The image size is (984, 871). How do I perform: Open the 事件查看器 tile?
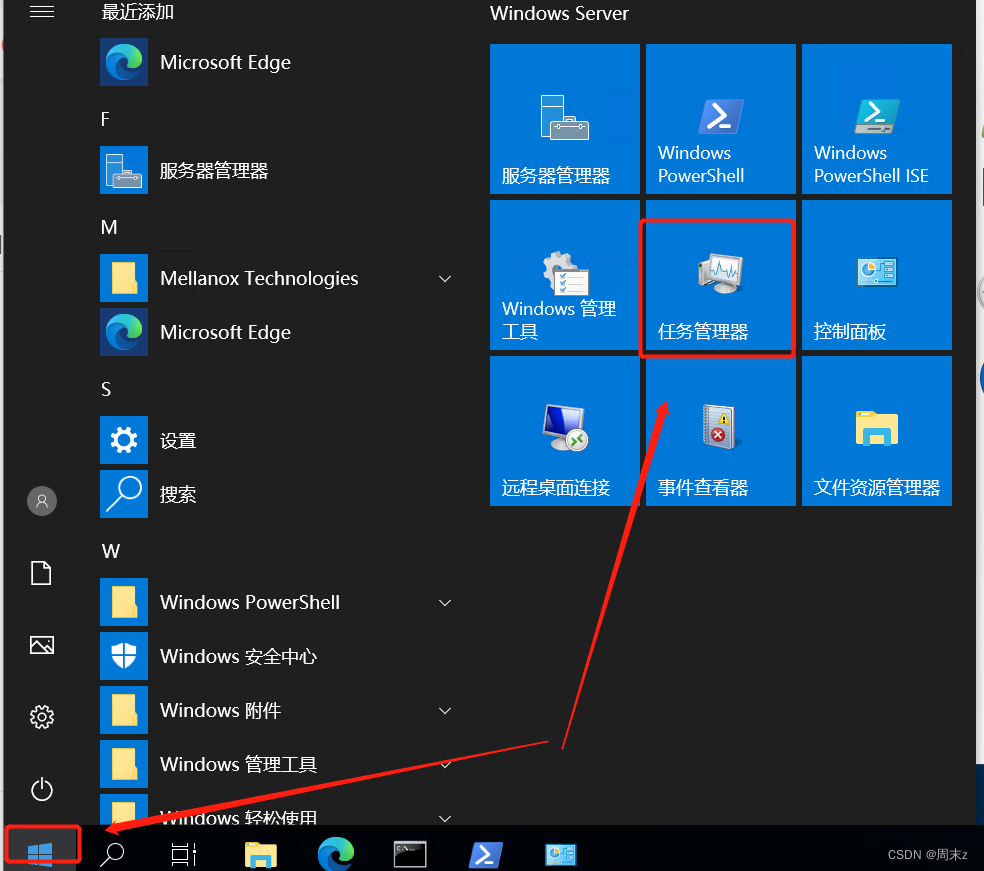tap(719, 430)
